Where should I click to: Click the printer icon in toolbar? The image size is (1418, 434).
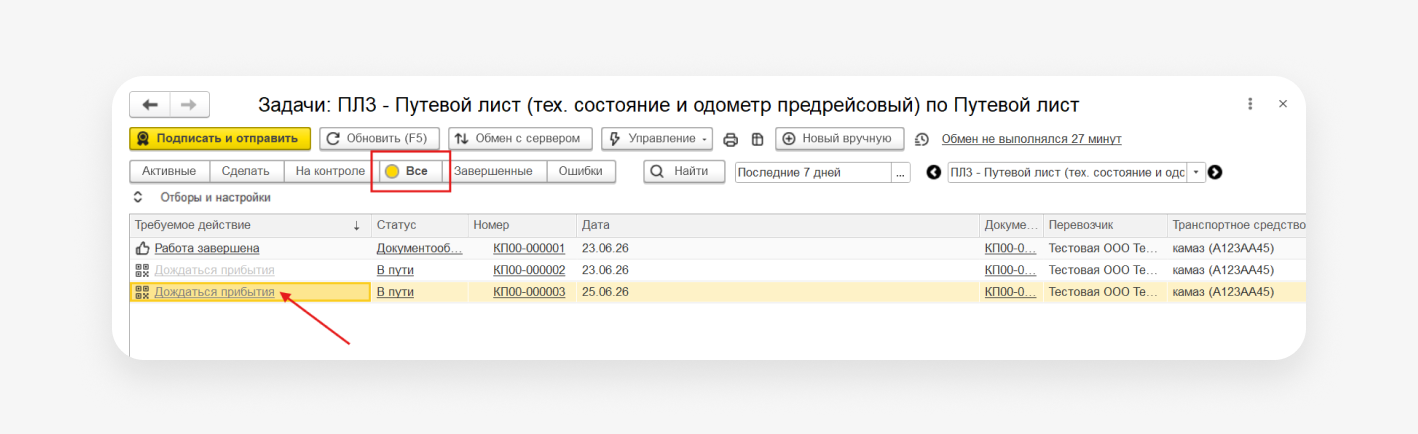(731, 139)
